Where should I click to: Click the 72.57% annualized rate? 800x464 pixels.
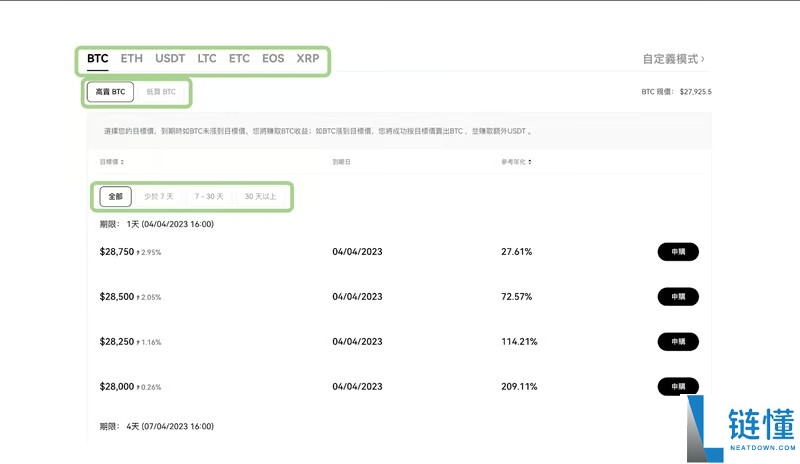click(x=516, y=297)
